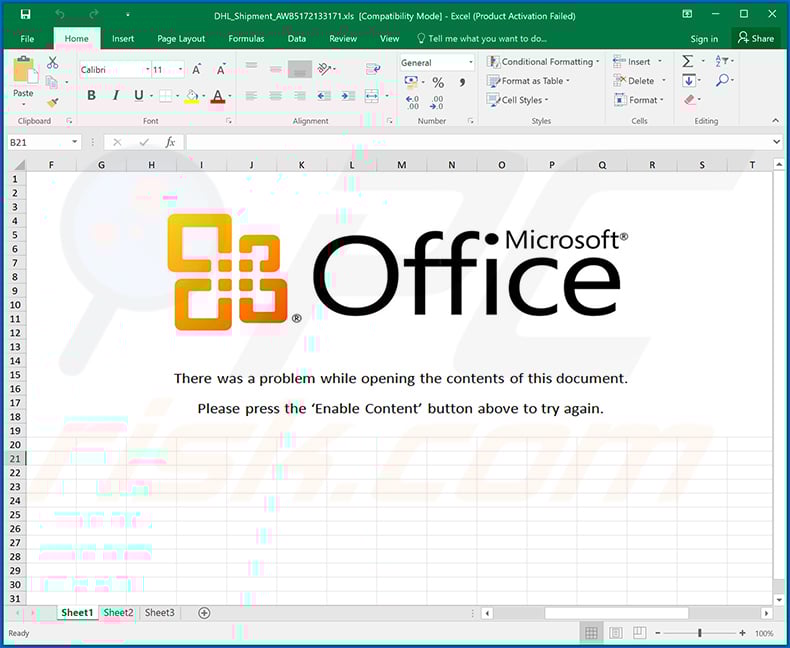Click the Fill down arrow icon
The height and width of the screenshot is (648, 790).
click(x=689, y=81)
